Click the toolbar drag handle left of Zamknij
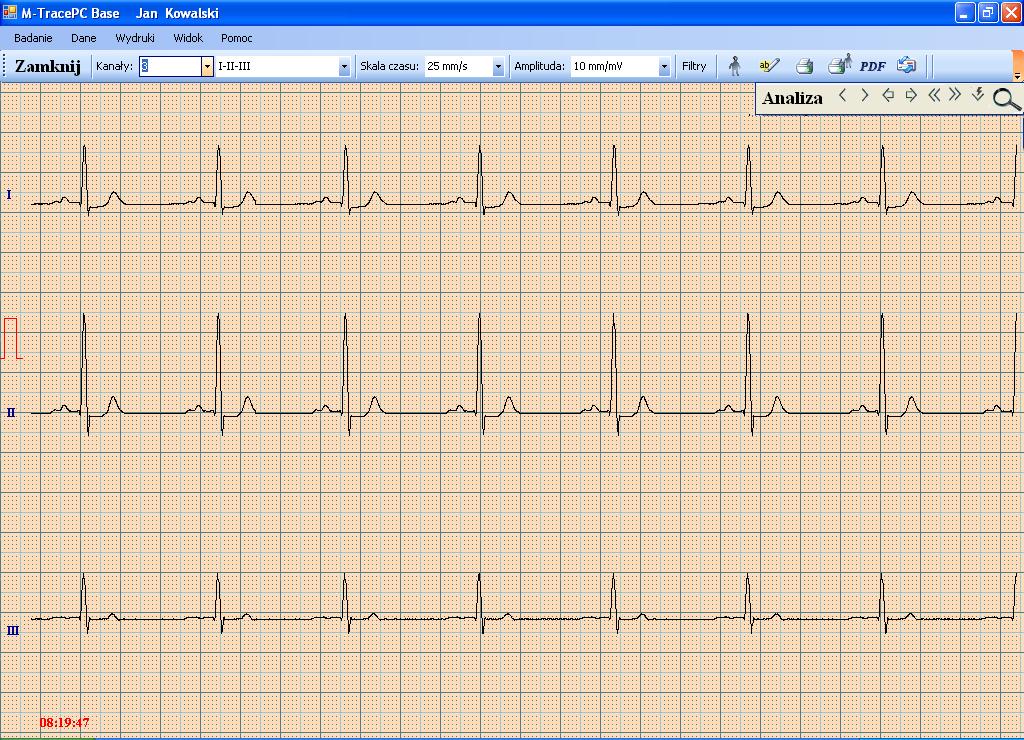This screenshot has height=740, width=1024. (5, 66)
